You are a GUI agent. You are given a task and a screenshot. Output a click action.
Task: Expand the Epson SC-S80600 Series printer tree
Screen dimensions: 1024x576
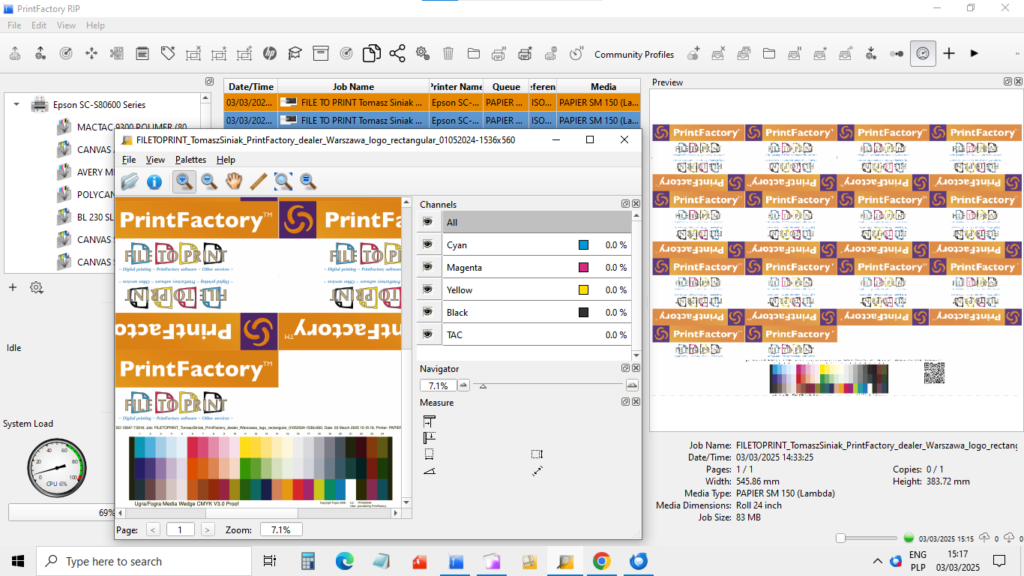16,104
